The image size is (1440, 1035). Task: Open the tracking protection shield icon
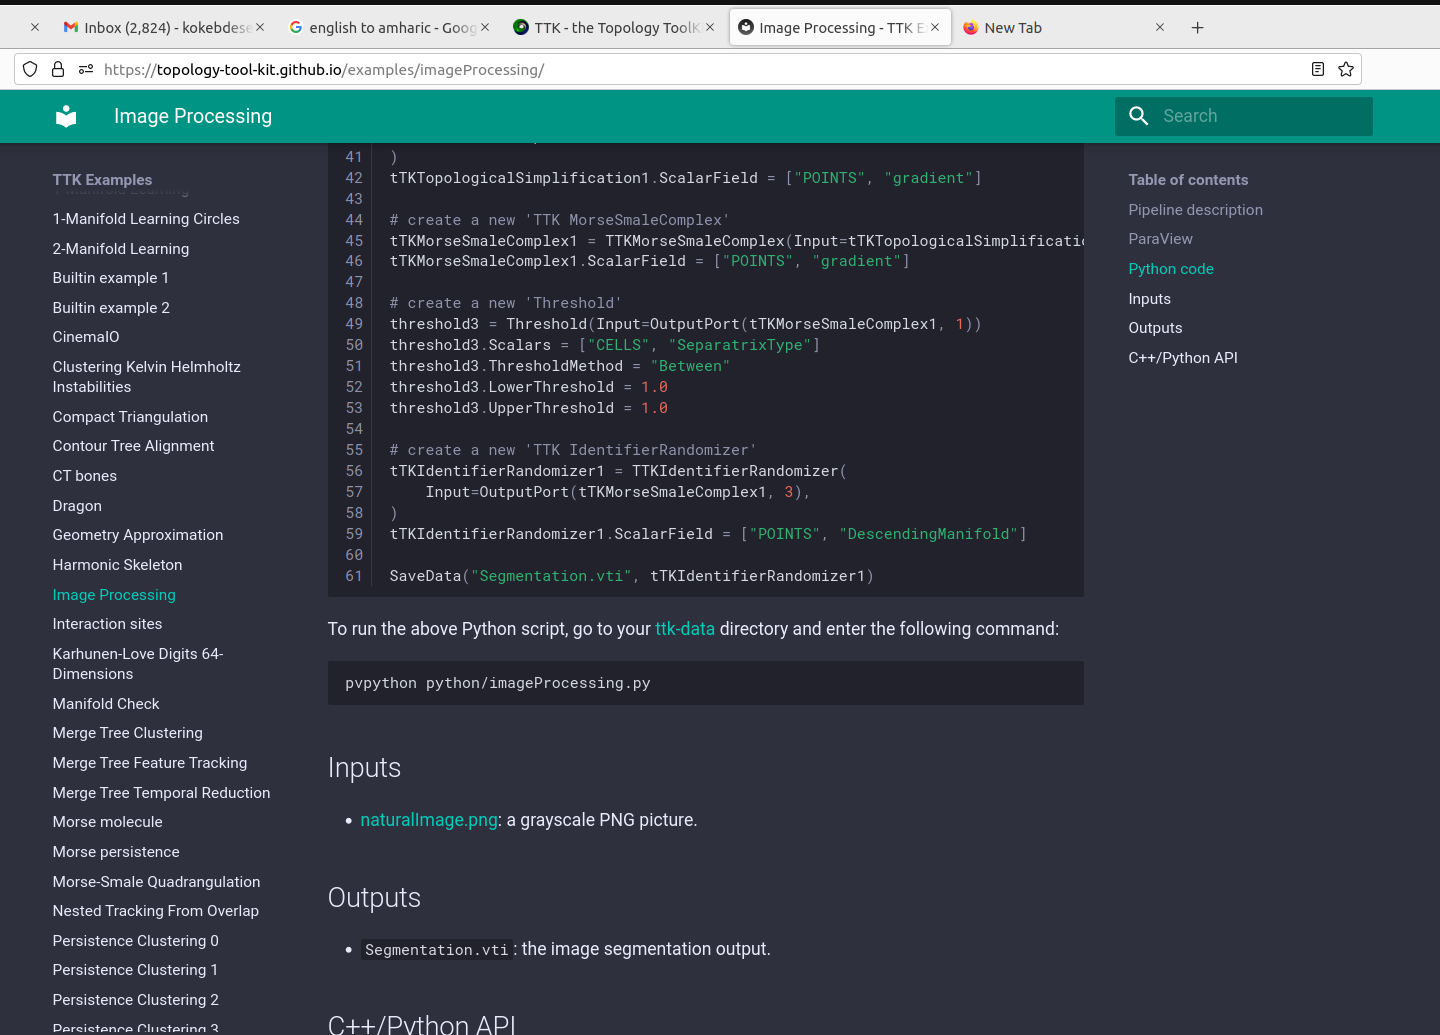(30, 69)
